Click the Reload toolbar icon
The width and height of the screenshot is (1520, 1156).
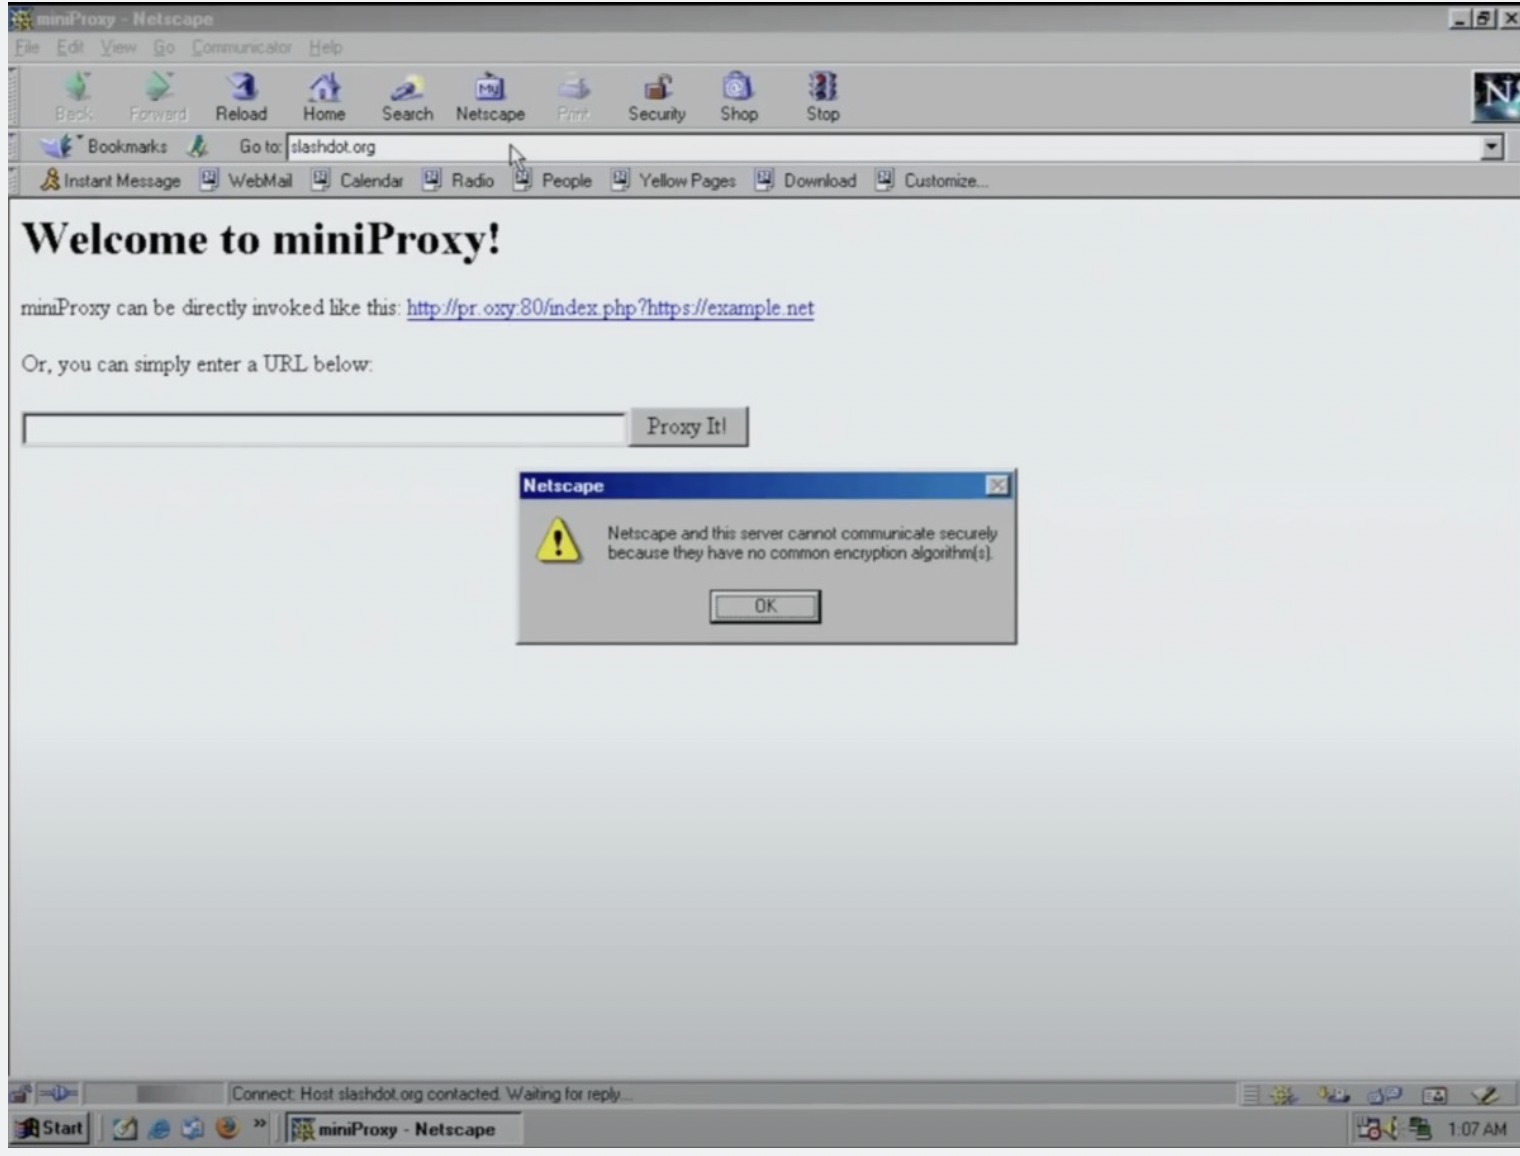click(242, 97)
